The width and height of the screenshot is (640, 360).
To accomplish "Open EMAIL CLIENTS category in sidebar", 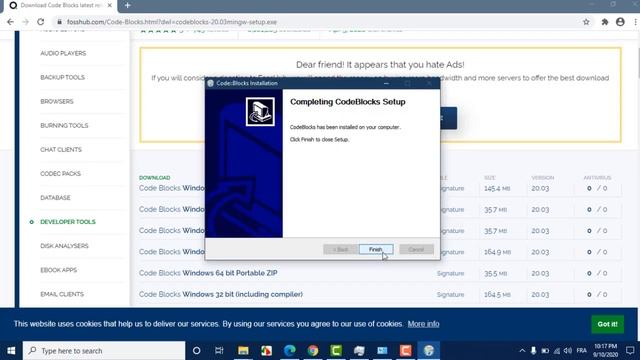I will (62, 294).
